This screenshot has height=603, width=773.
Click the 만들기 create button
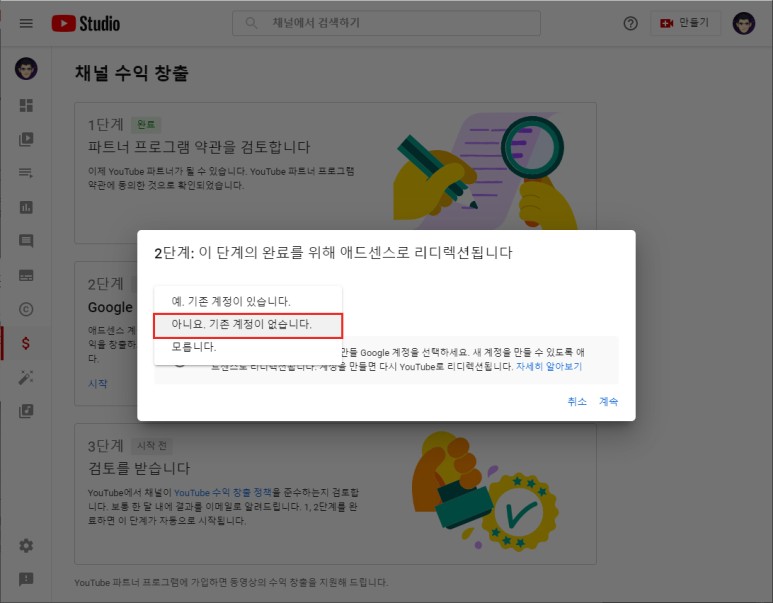coord(685,23)
